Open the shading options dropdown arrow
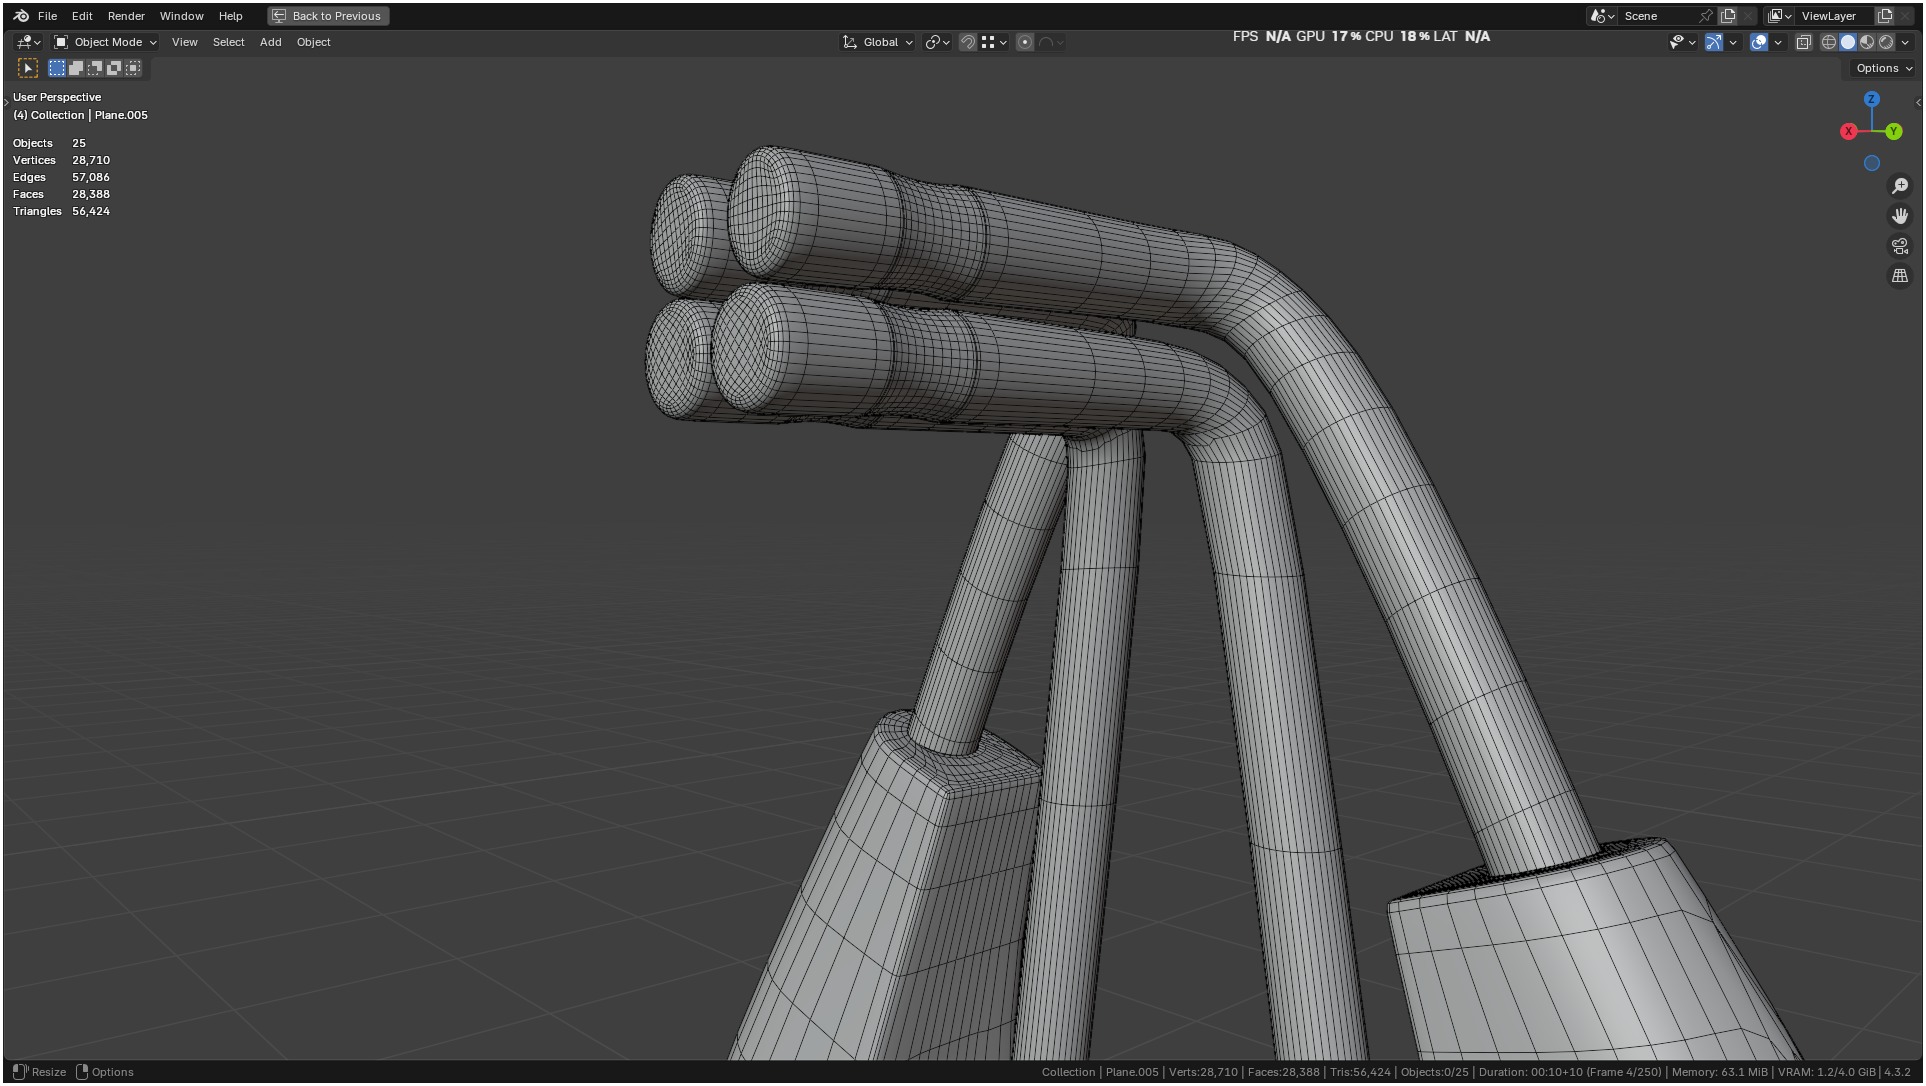 pyautogui.click(x=1905, y=42)
